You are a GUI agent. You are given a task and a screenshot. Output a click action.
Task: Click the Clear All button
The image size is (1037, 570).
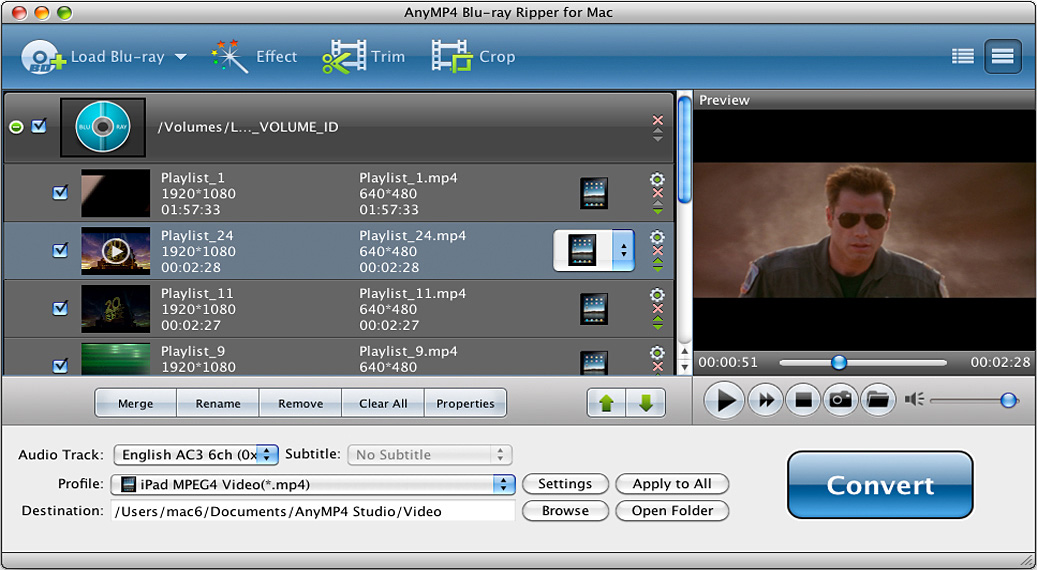pyautogui.click(x=383, y=403)
